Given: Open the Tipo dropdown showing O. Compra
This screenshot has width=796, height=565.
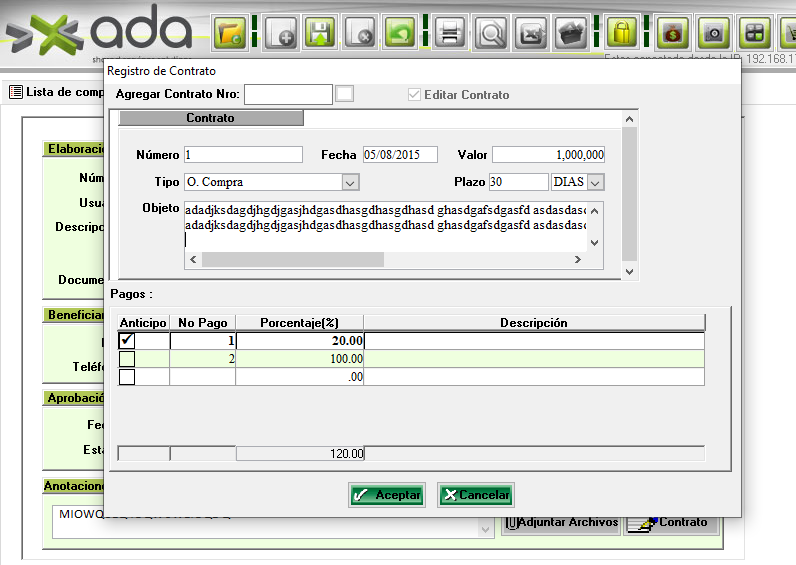Looking at the screenshot, I should click(x=350, y=182).
